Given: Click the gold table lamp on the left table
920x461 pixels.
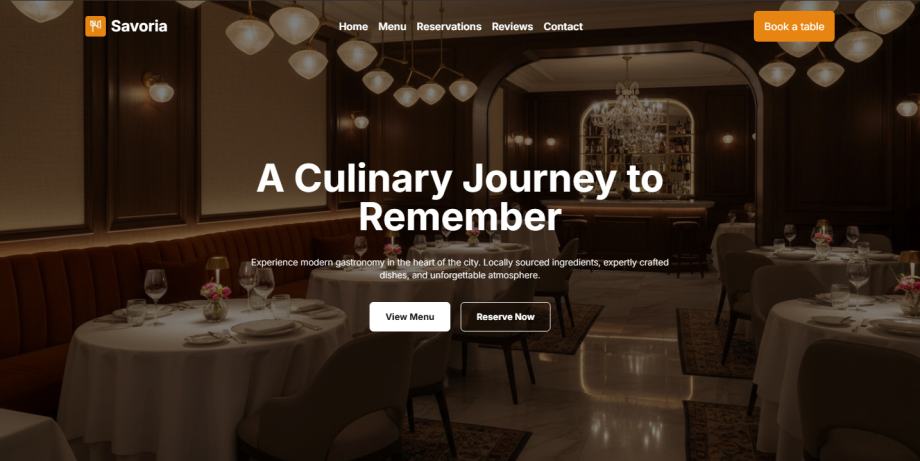Looking at the screenshot, I should 217,269.
